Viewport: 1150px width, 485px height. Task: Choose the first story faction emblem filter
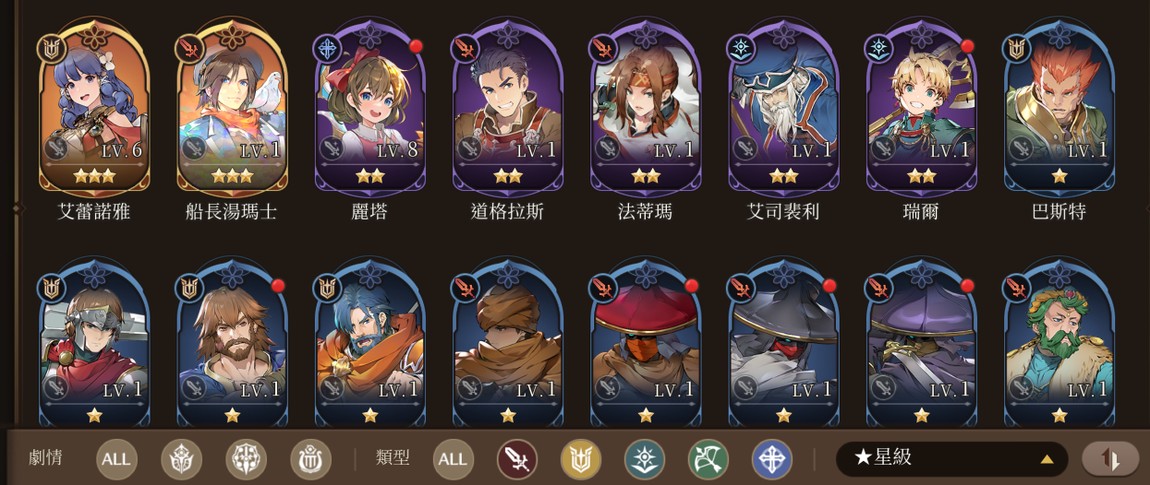coord(181,459)
